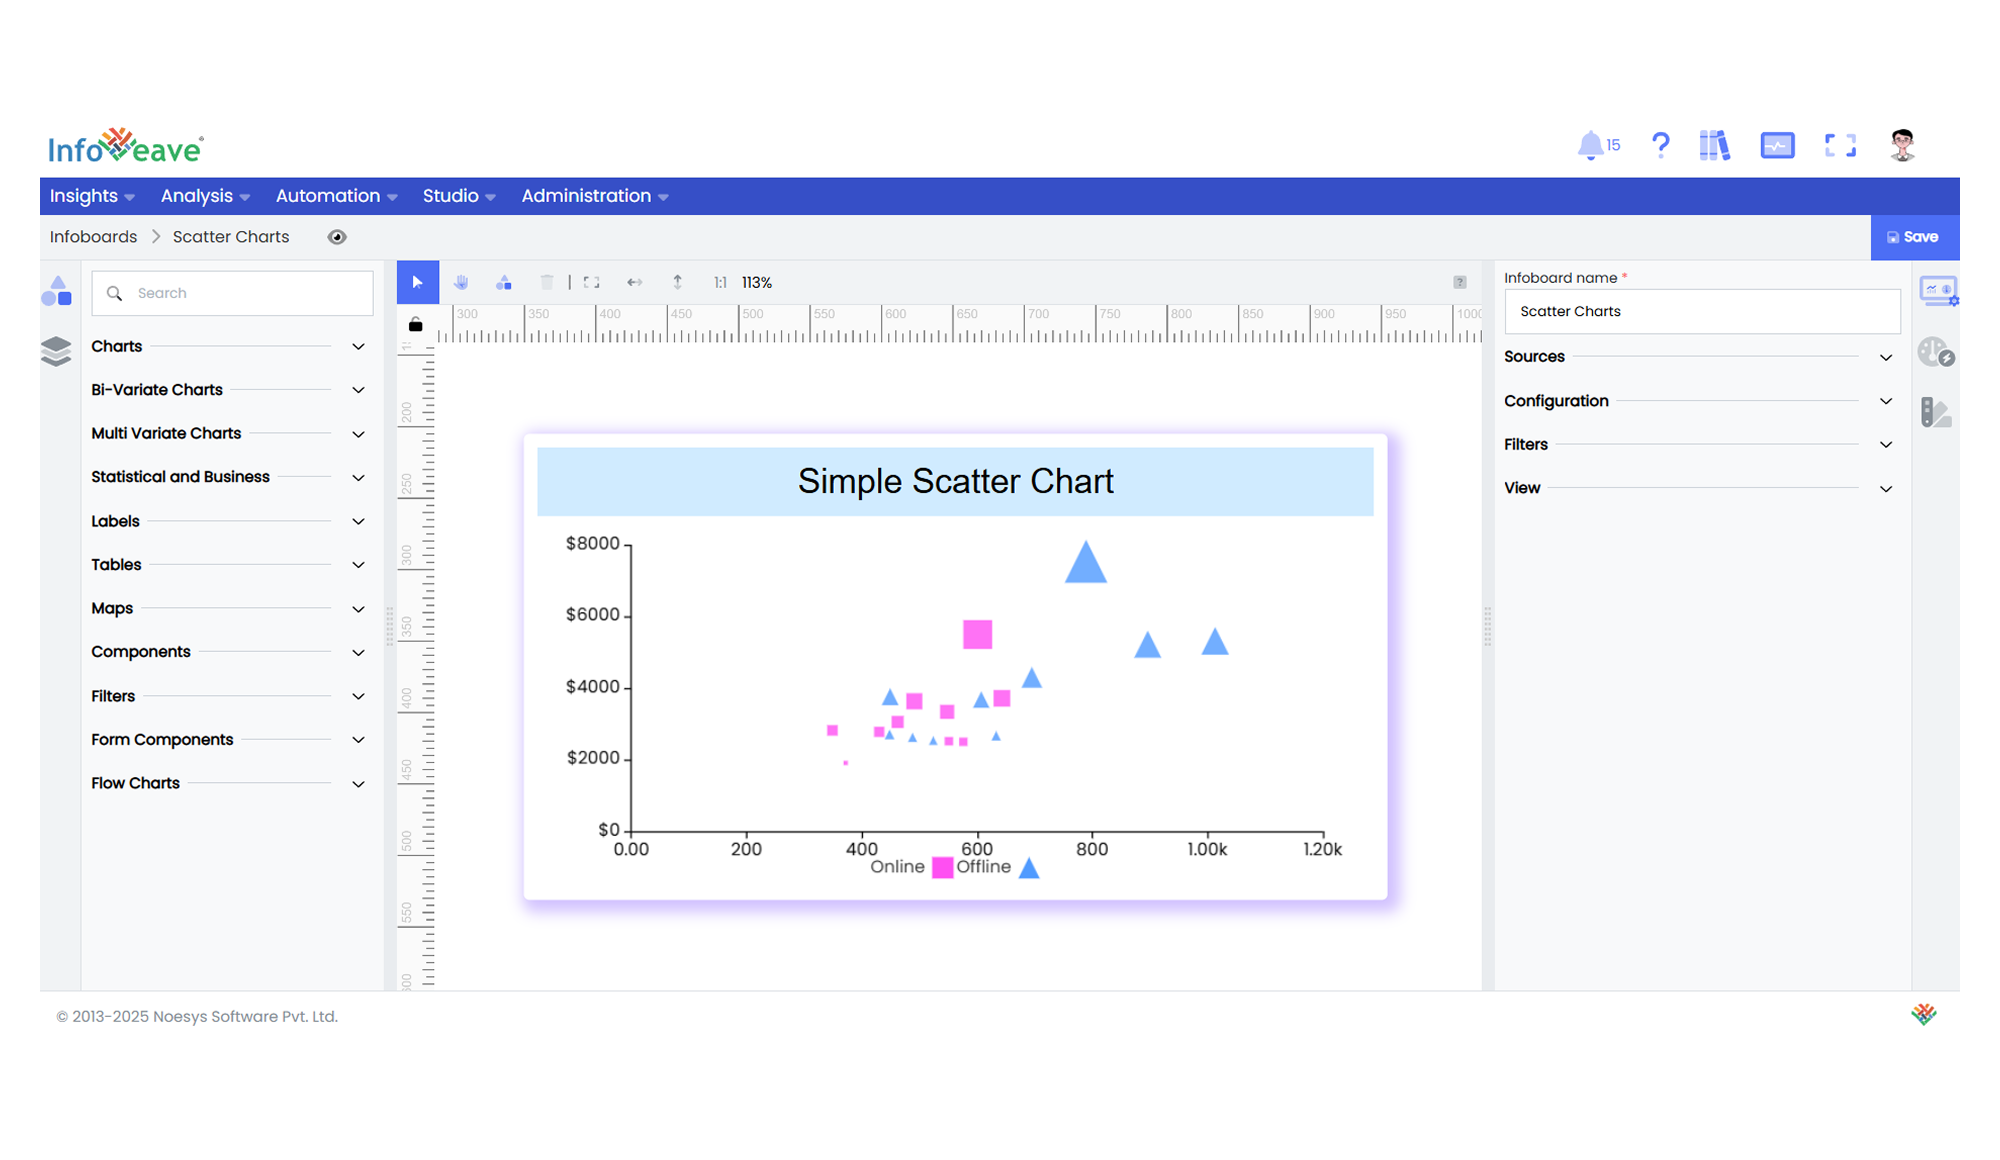Open the monitor activity icon in header
The height and width of the screenshot is (1160, 2000).
[x=1777, y=146]
